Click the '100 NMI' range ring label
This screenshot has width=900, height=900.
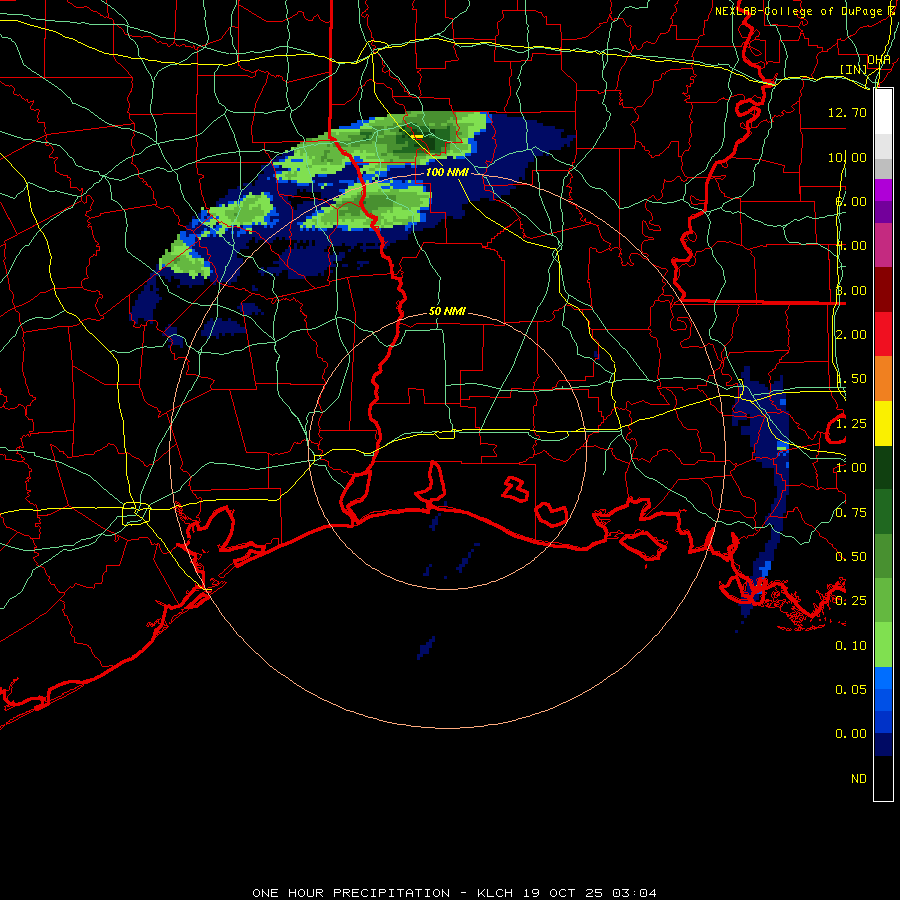[447, 172]
